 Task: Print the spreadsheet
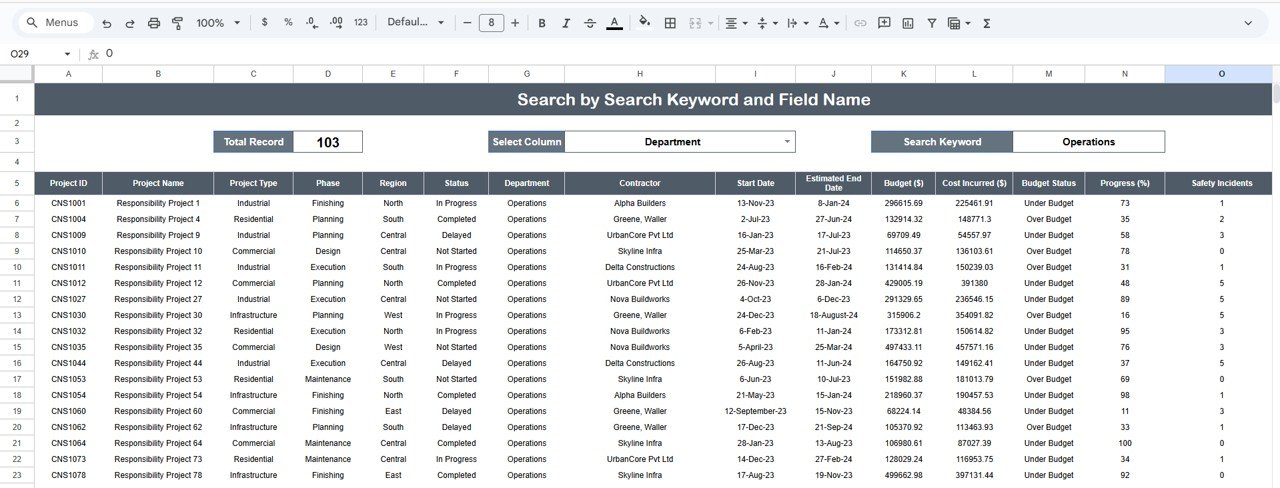[x=154, y=22]
